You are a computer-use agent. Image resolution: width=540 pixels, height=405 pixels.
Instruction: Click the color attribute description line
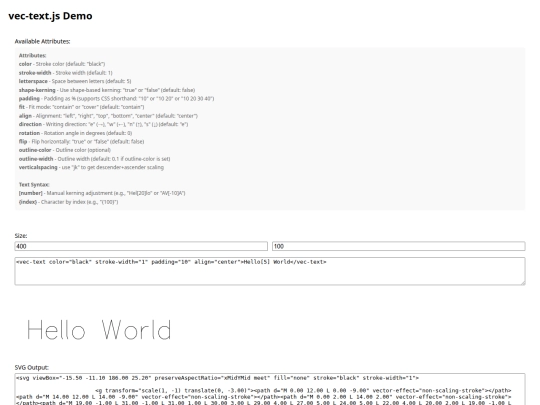[x=62, y=64]
